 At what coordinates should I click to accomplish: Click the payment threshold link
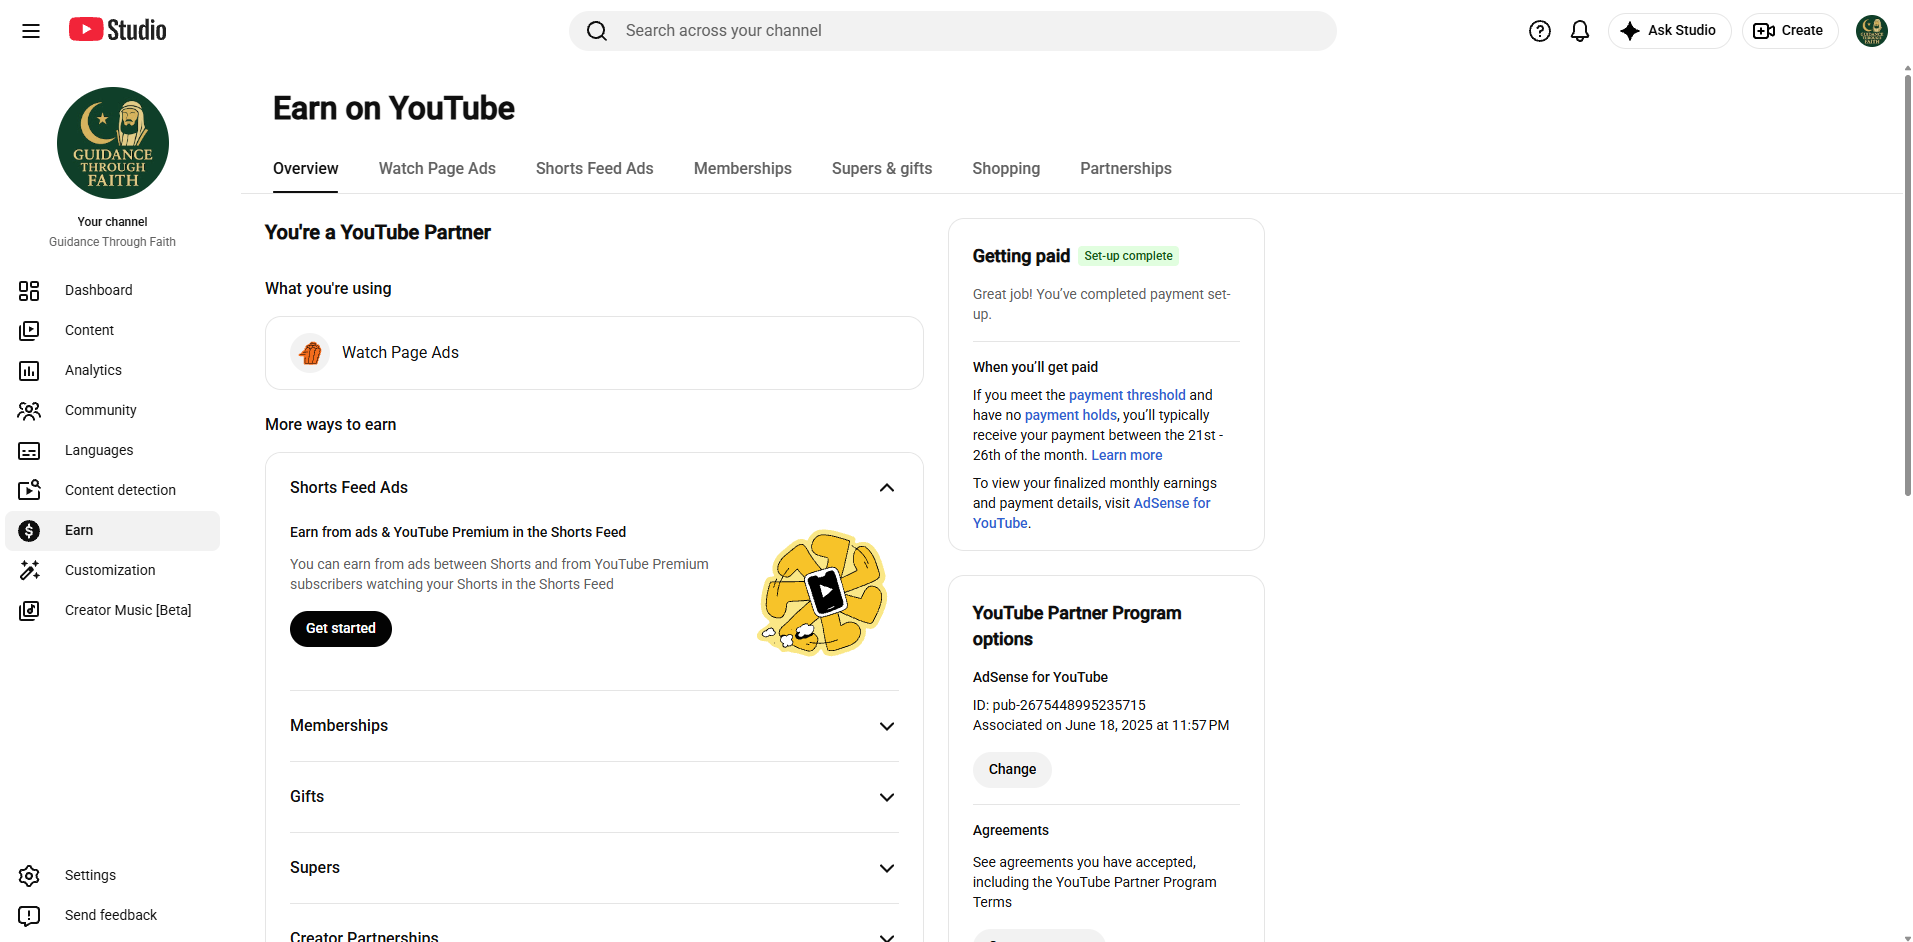pos(1127,395)
